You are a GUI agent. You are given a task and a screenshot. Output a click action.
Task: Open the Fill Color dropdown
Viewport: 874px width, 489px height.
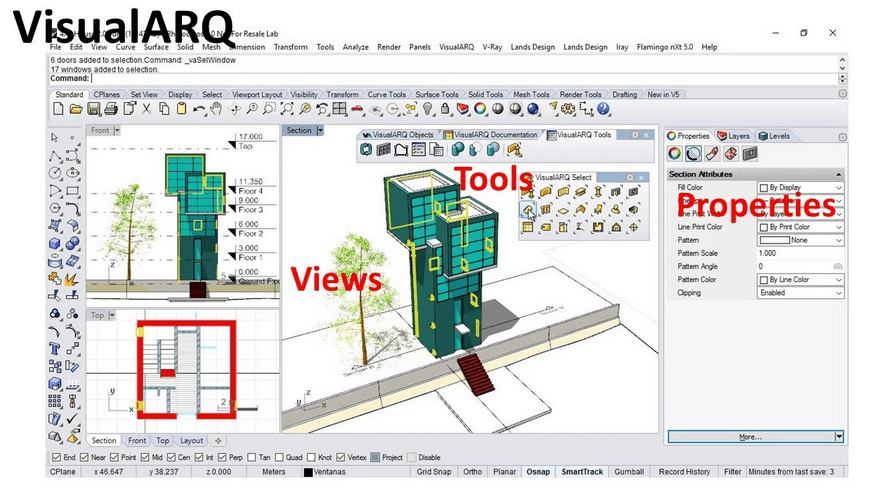[800, 187]
